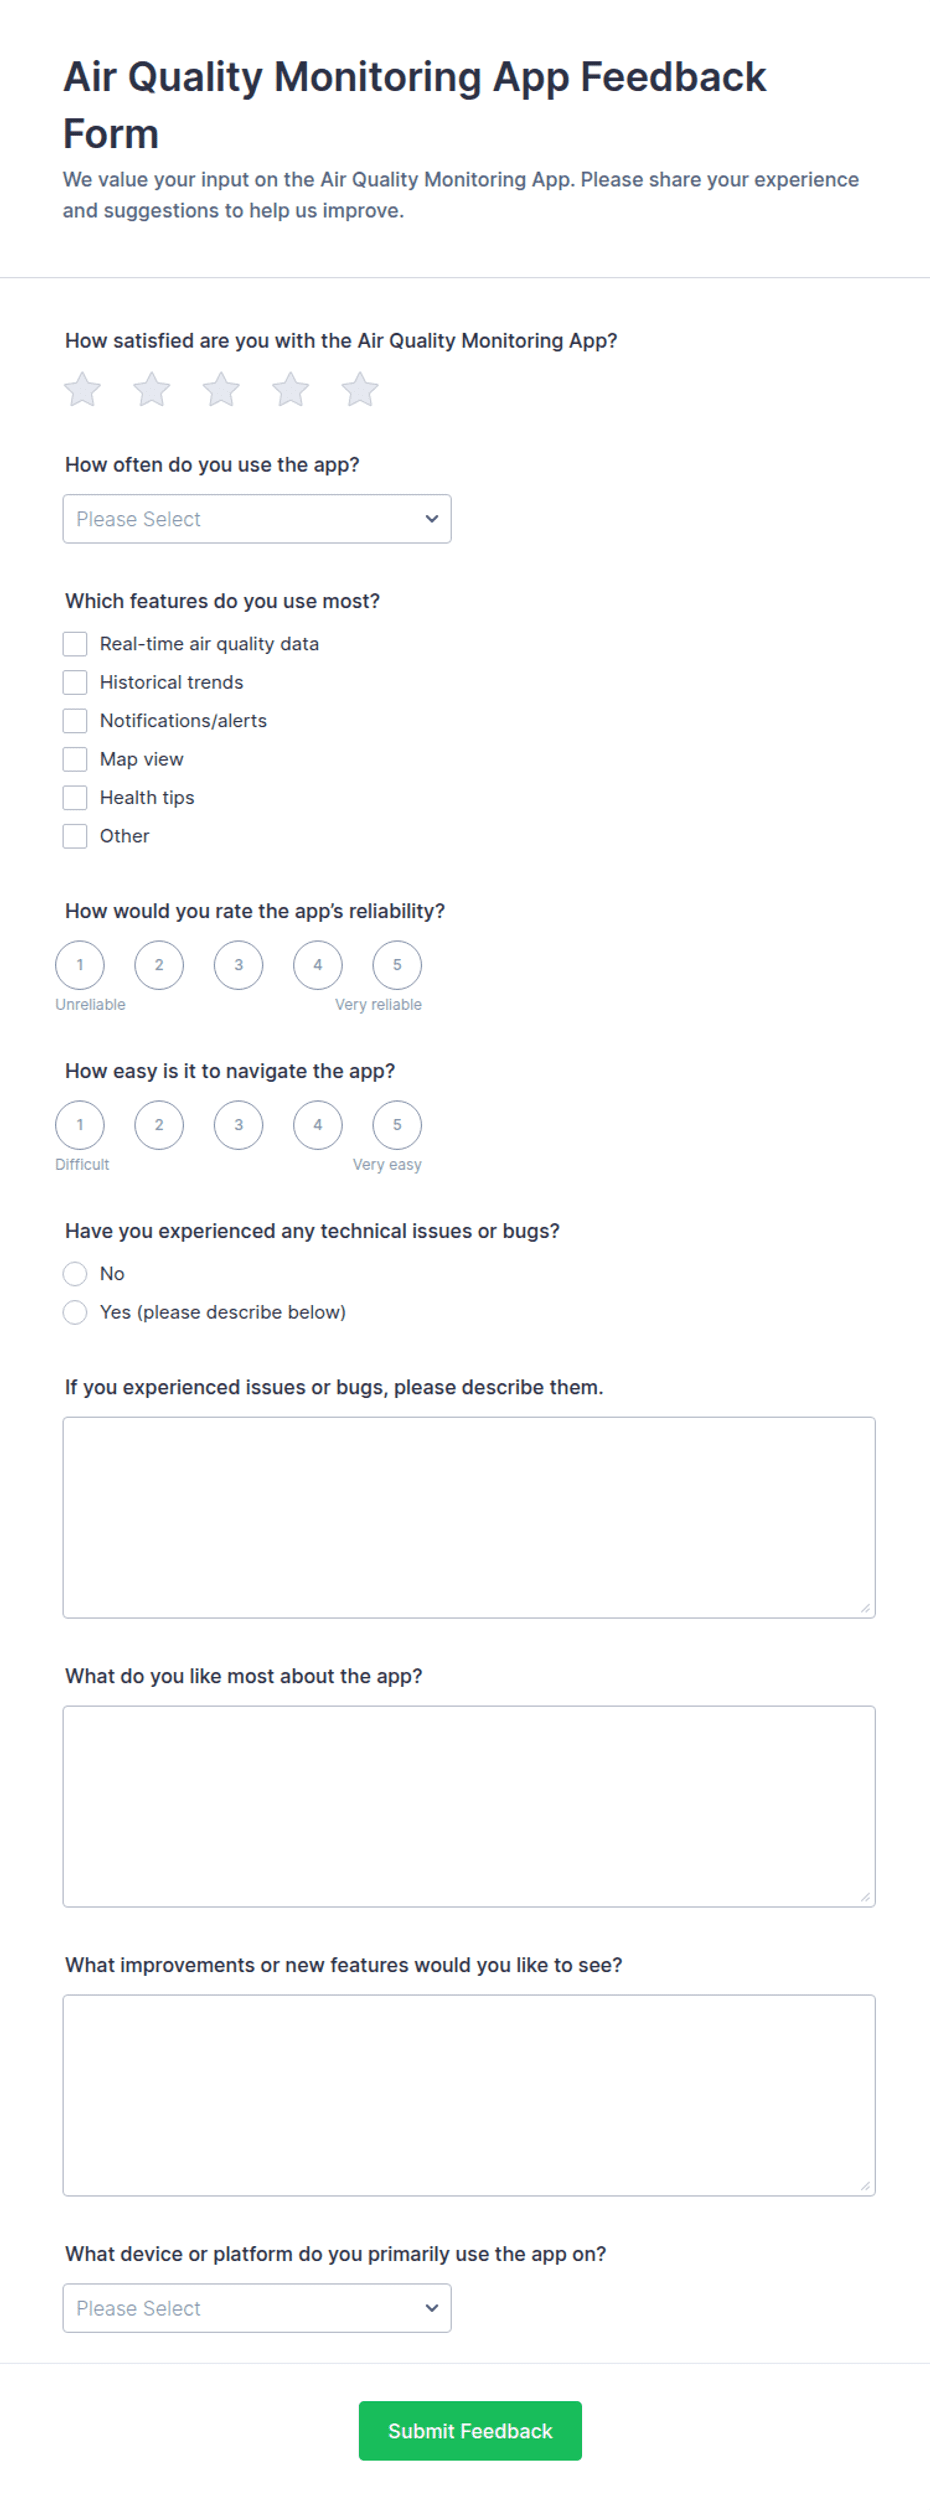Choose Yes (please describe below) option
Viewport: 930px width, 2510px height.
click(75, 1312)
